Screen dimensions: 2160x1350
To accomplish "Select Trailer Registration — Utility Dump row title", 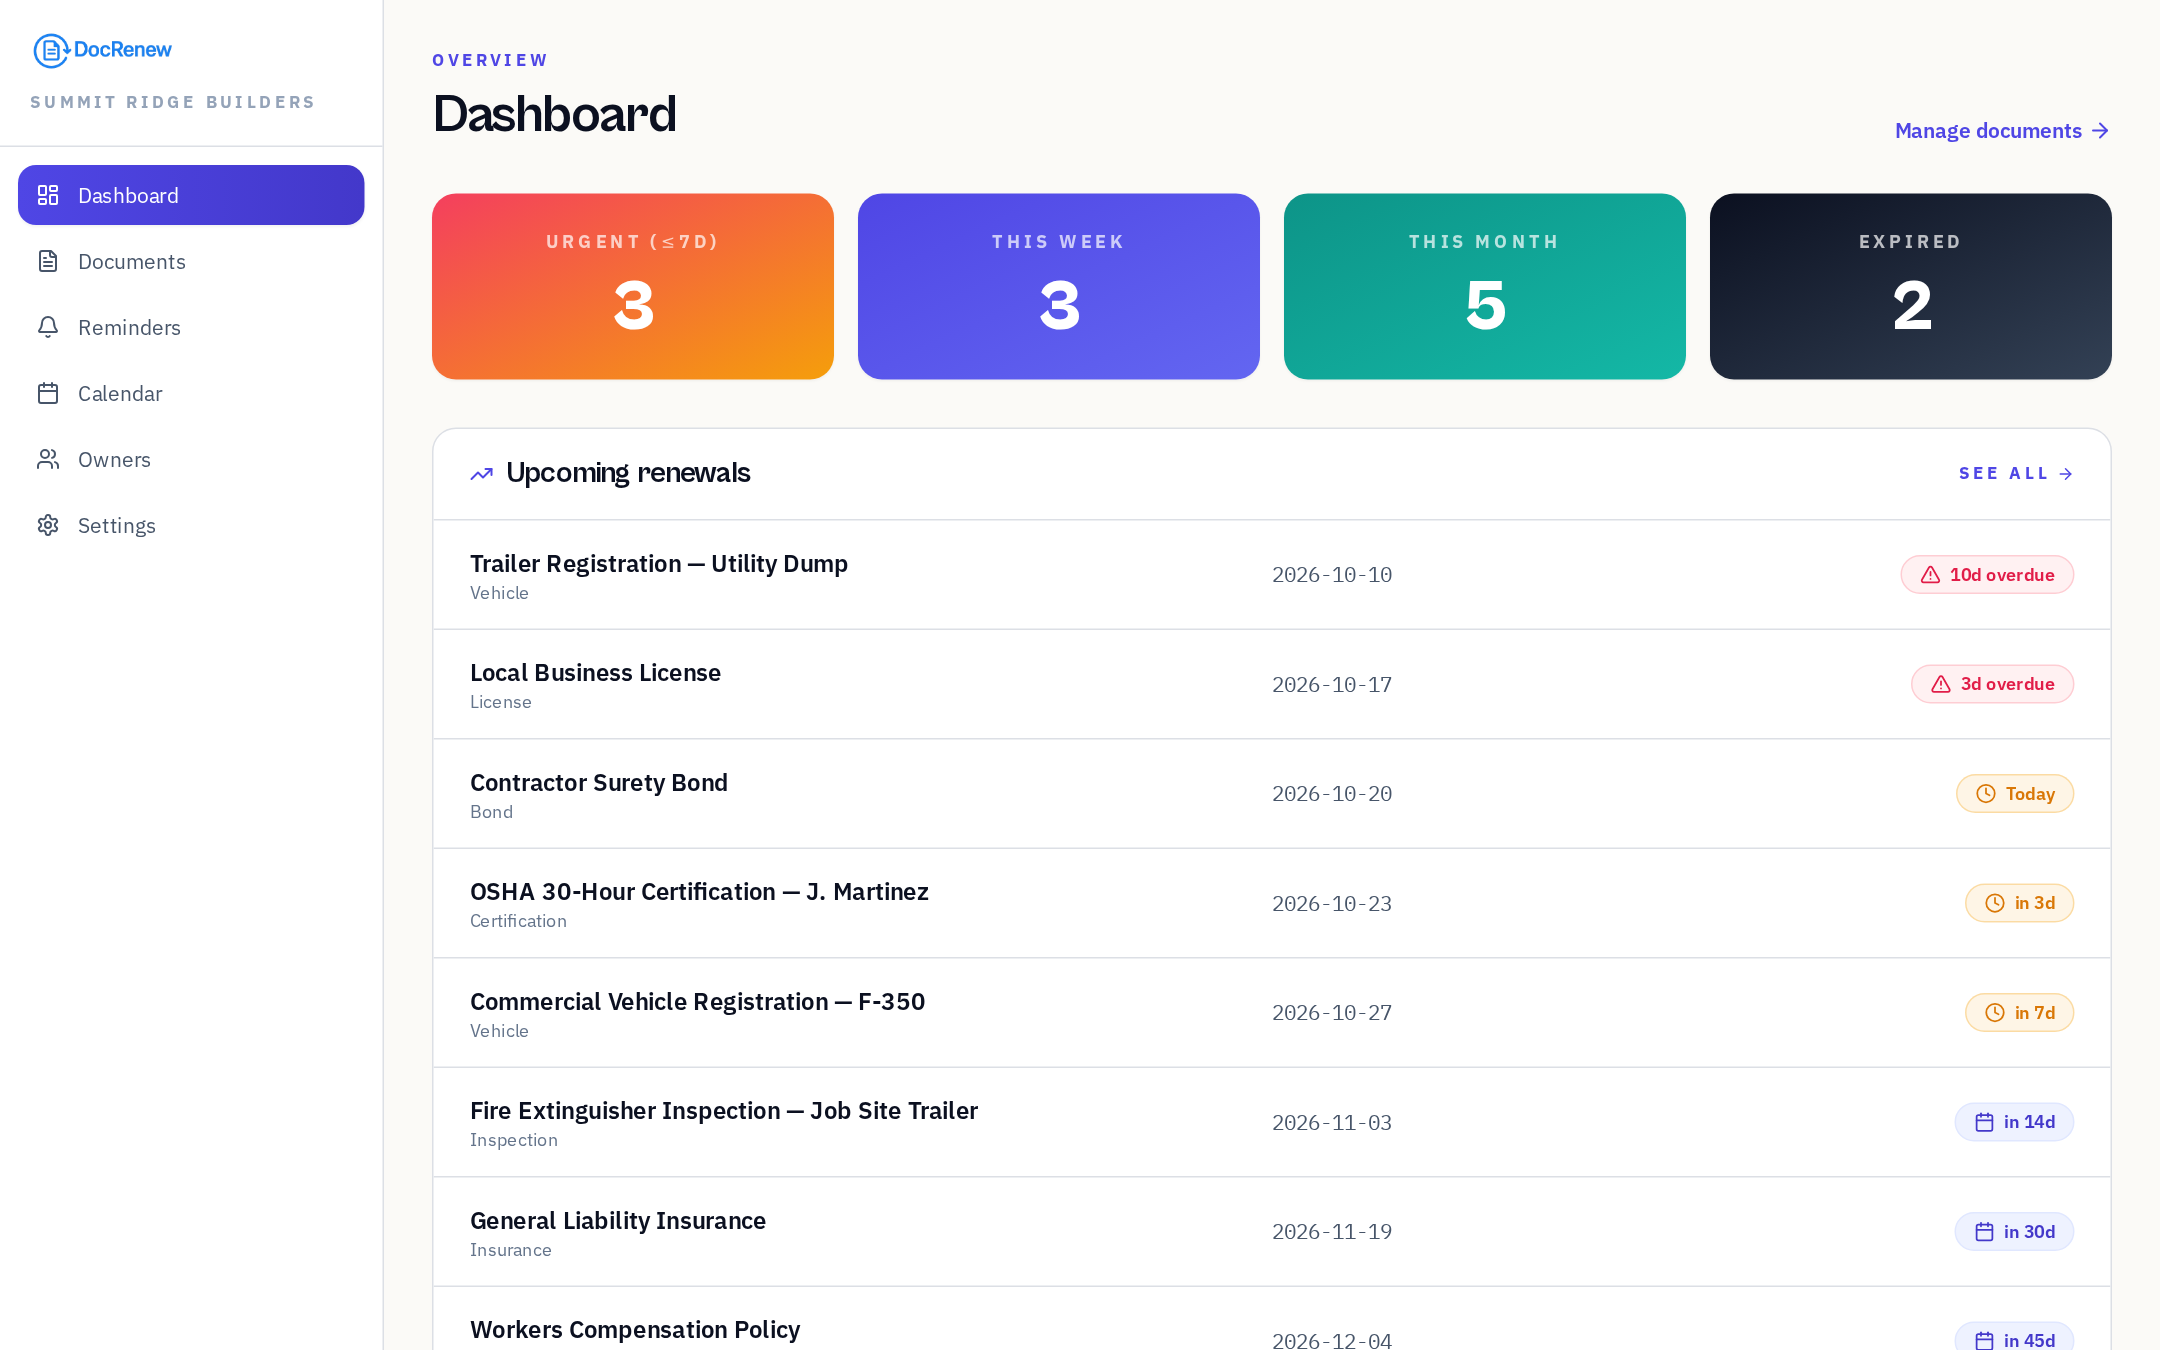I will (659, 564).
